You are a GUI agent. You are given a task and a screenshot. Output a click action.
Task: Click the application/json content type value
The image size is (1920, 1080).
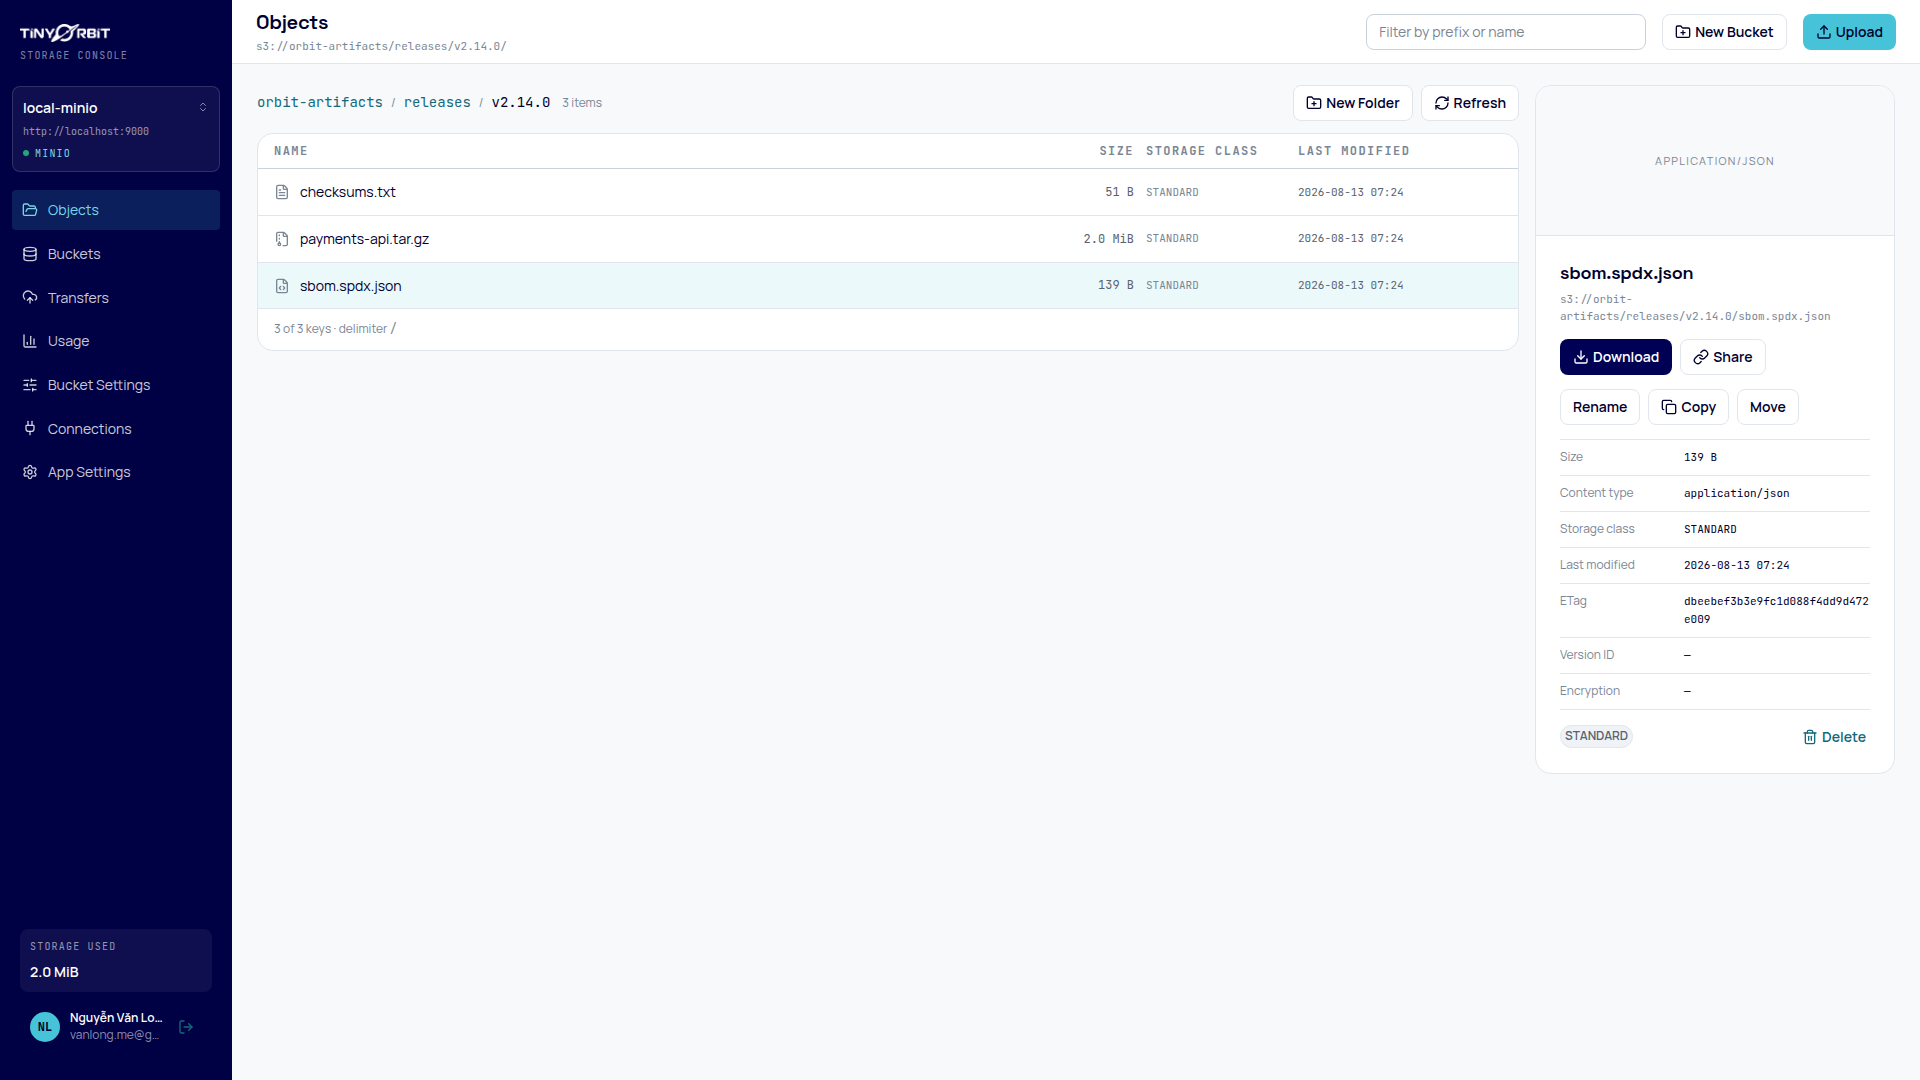pos(1737,493)
